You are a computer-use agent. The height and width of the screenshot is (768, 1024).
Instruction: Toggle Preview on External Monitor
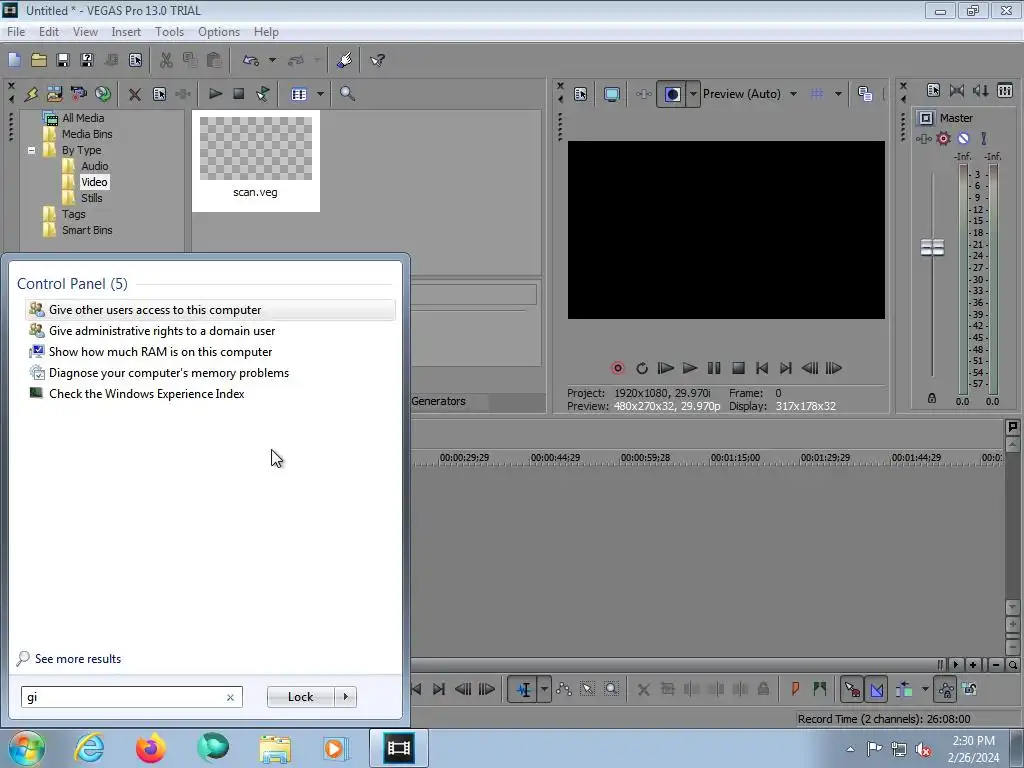pos(611,94)
